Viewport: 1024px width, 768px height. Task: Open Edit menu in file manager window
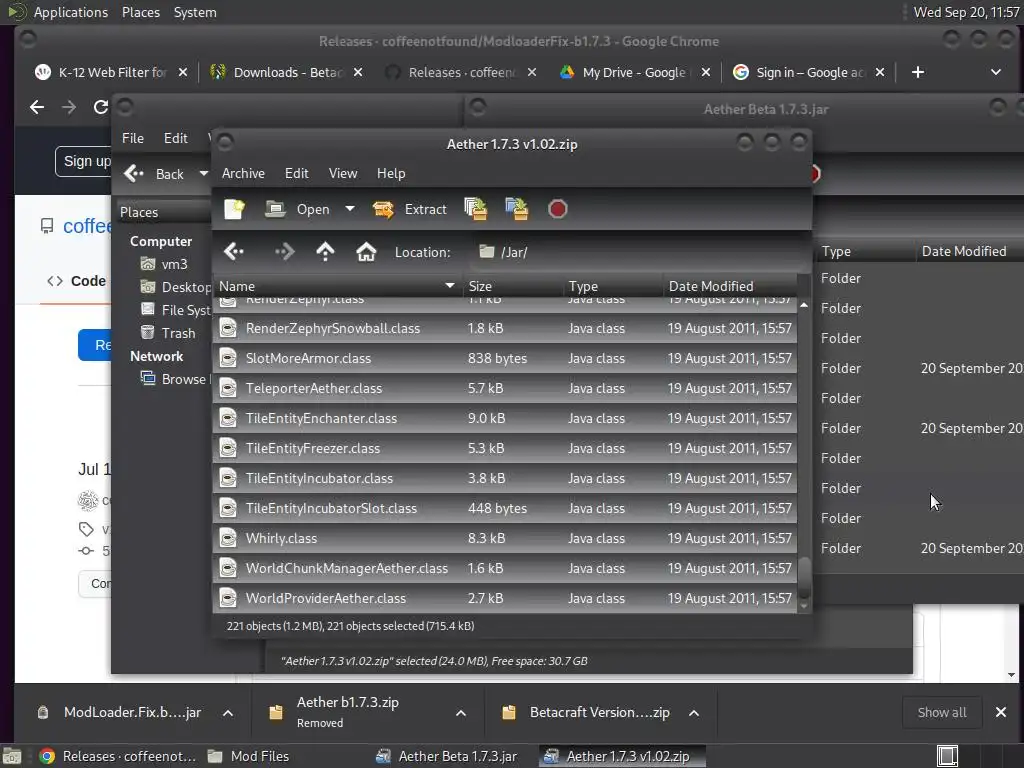[x=175, y=138]
